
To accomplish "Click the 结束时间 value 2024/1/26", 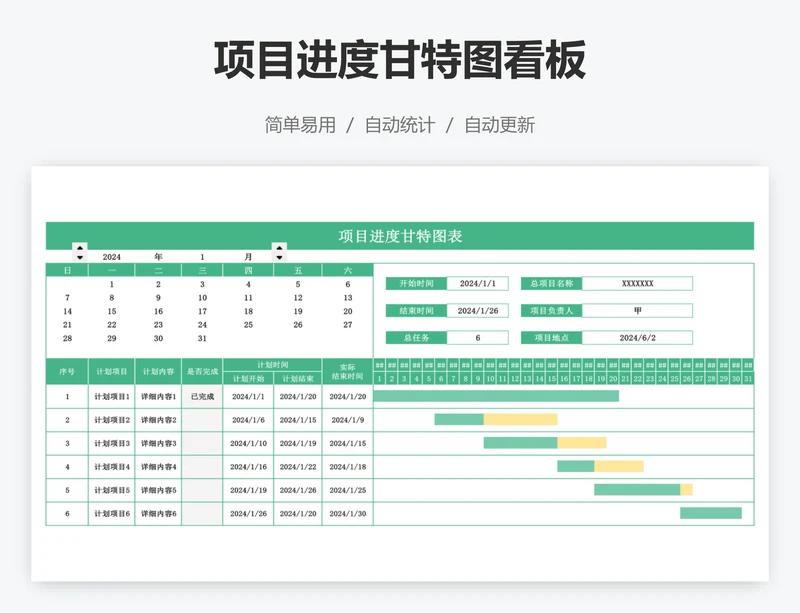I will (477, 311).
